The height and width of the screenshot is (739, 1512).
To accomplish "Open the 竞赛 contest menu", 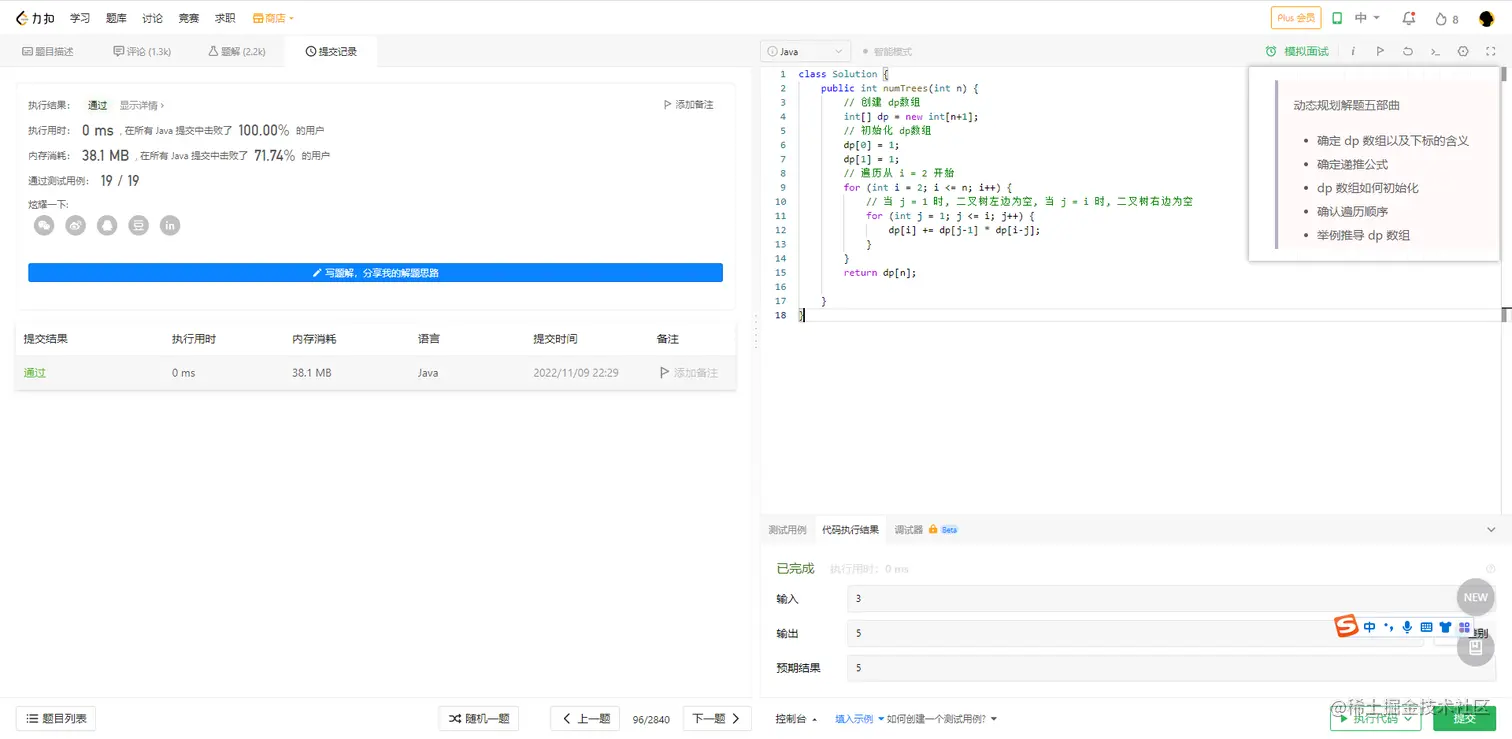I will [189, 18].
